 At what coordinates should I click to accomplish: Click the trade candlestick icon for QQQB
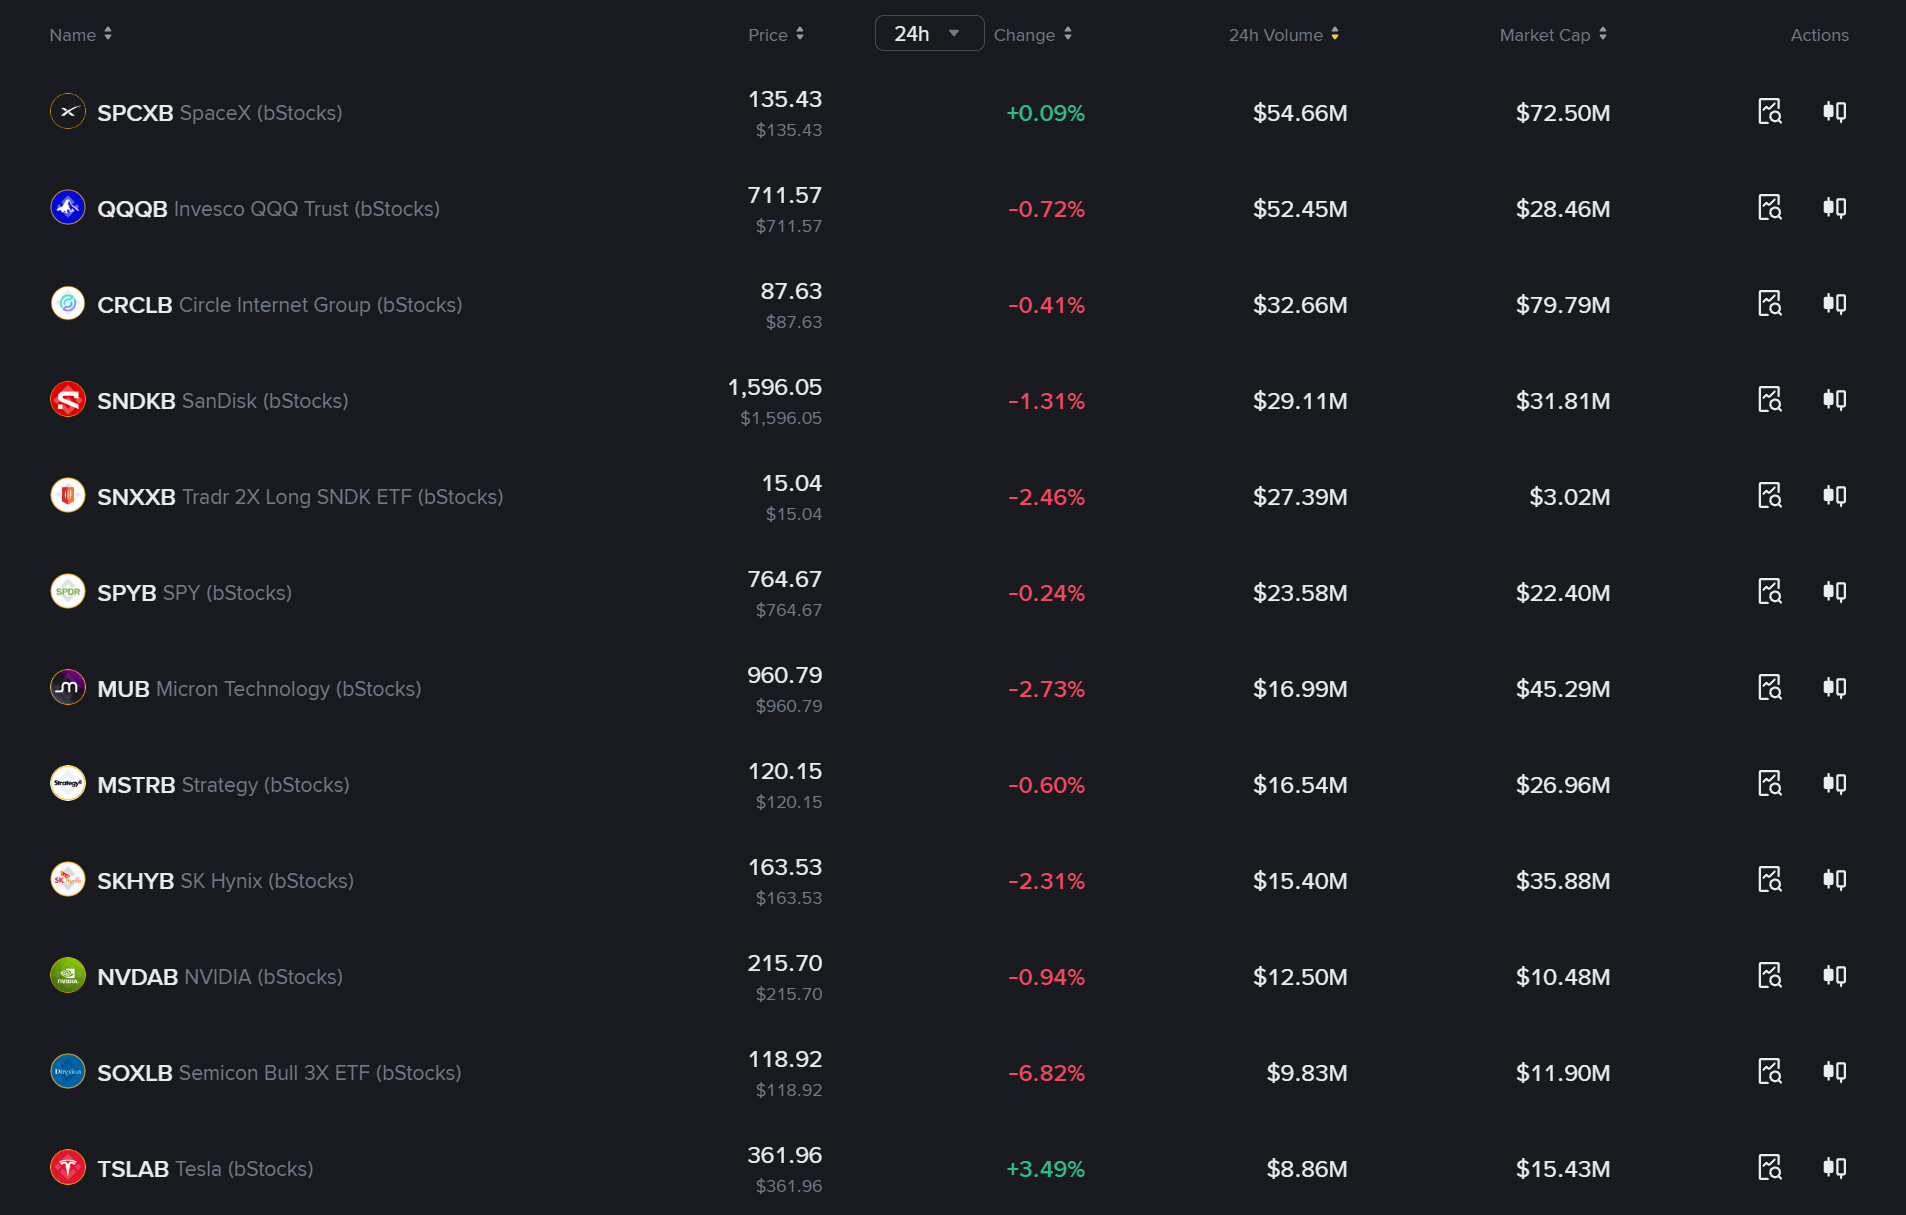[x=1834, y=207]
